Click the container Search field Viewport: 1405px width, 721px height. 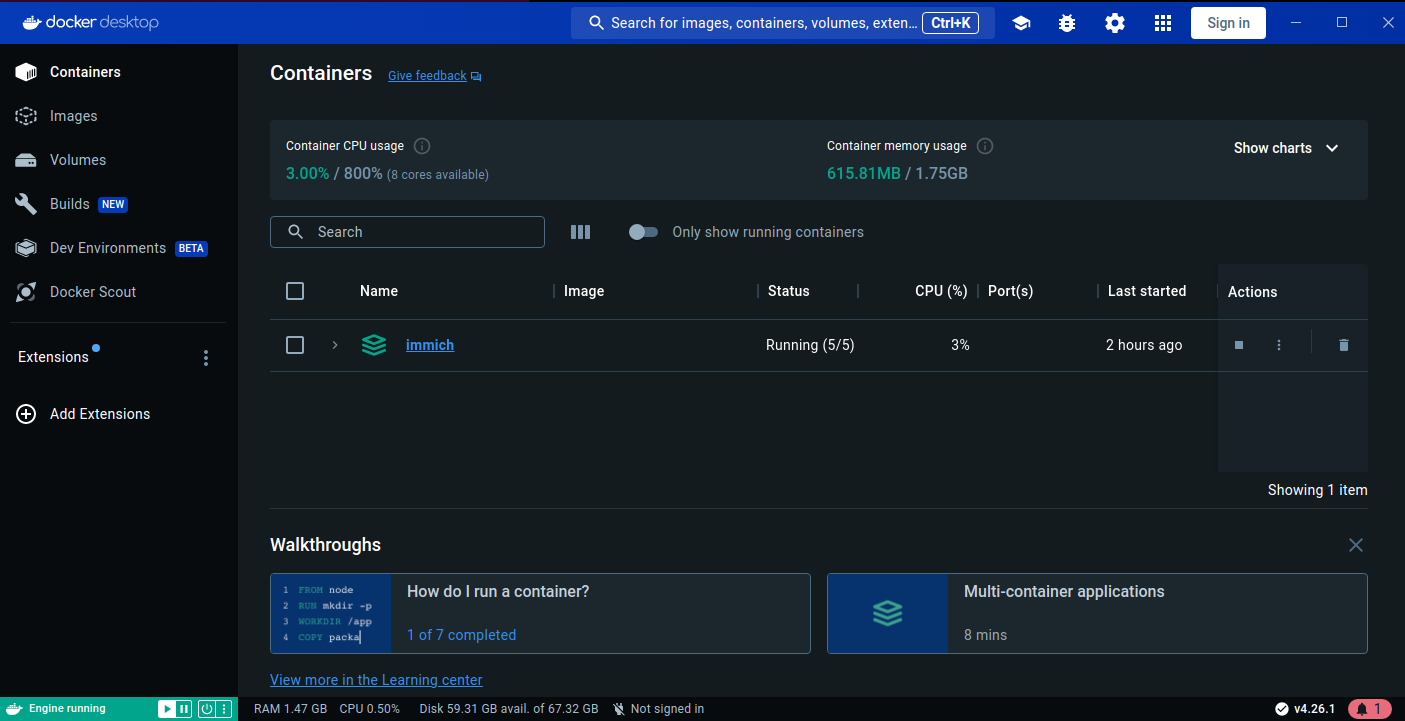[407, 231]
